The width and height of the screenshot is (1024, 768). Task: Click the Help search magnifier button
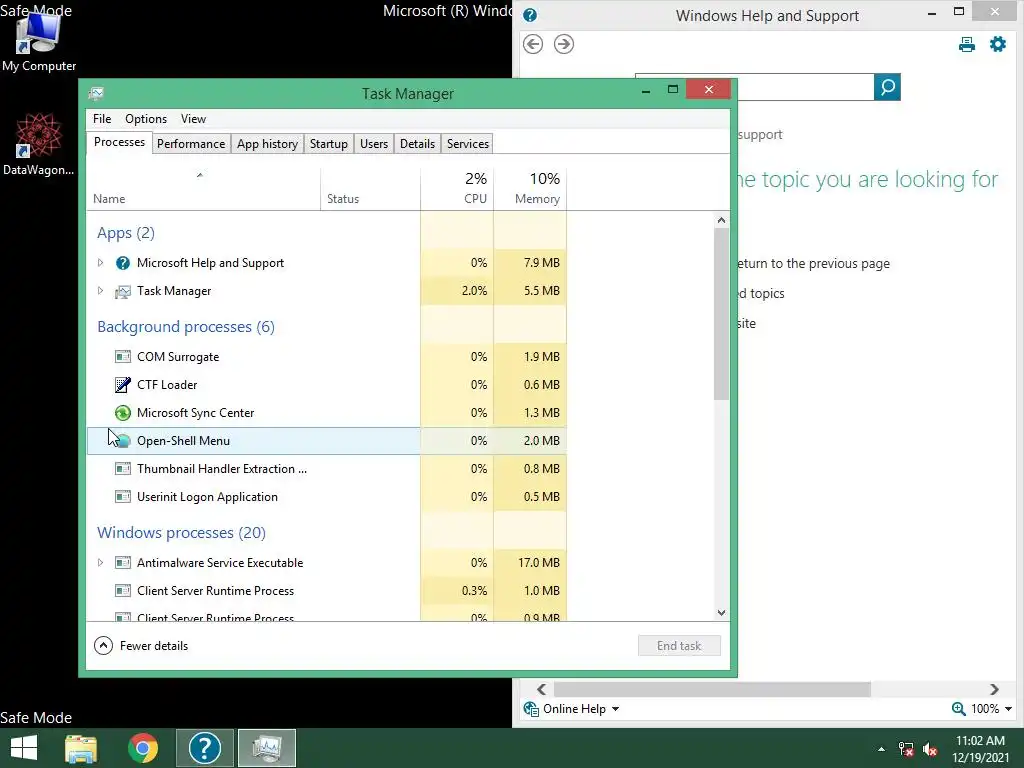(887, 87)
